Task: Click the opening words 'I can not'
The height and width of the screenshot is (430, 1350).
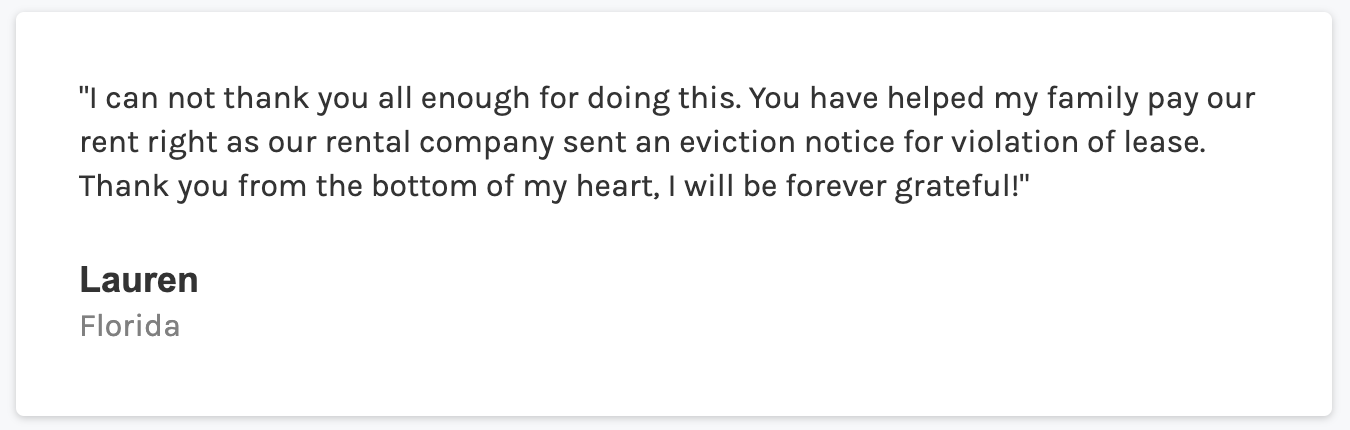Action: [132, 100]
